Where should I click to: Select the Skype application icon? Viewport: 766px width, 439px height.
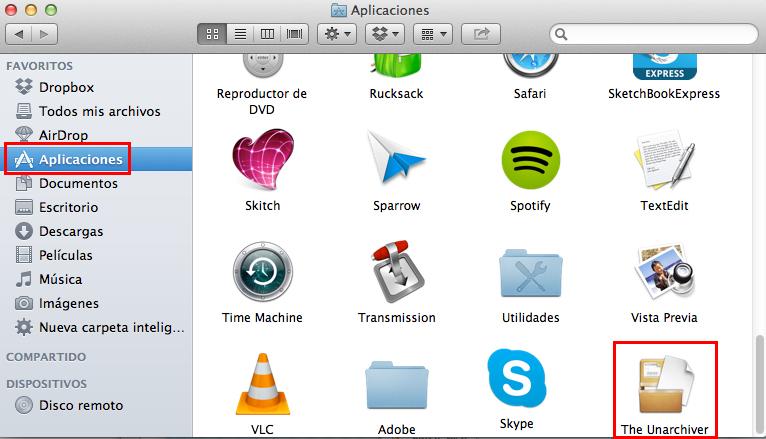pos(516,379)
